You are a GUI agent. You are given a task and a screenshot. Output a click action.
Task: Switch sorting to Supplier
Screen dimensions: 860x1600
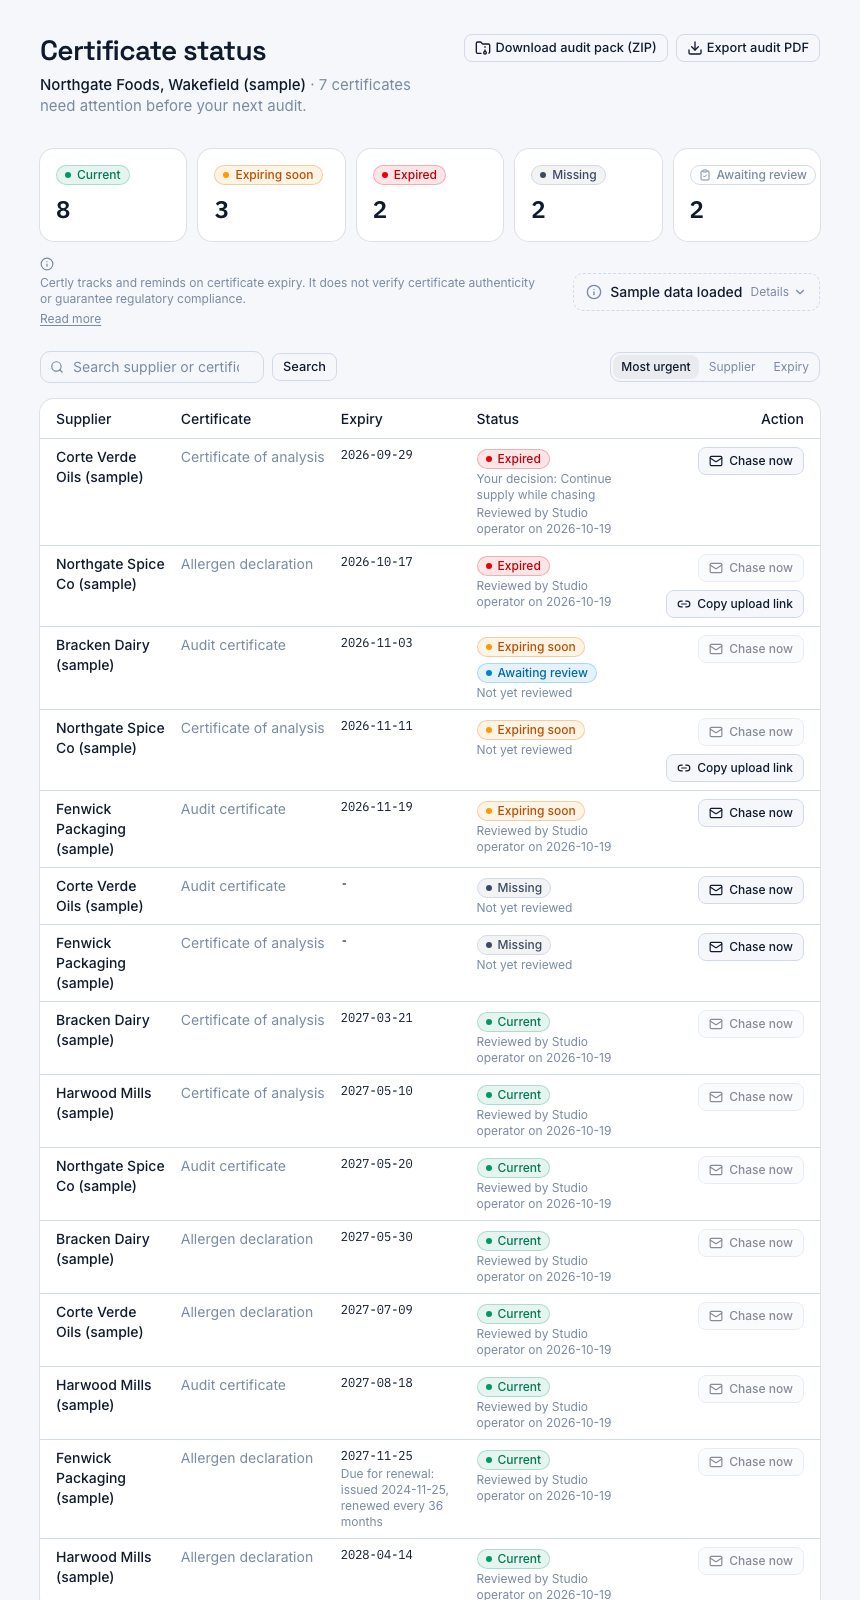[x=732, y=367]
